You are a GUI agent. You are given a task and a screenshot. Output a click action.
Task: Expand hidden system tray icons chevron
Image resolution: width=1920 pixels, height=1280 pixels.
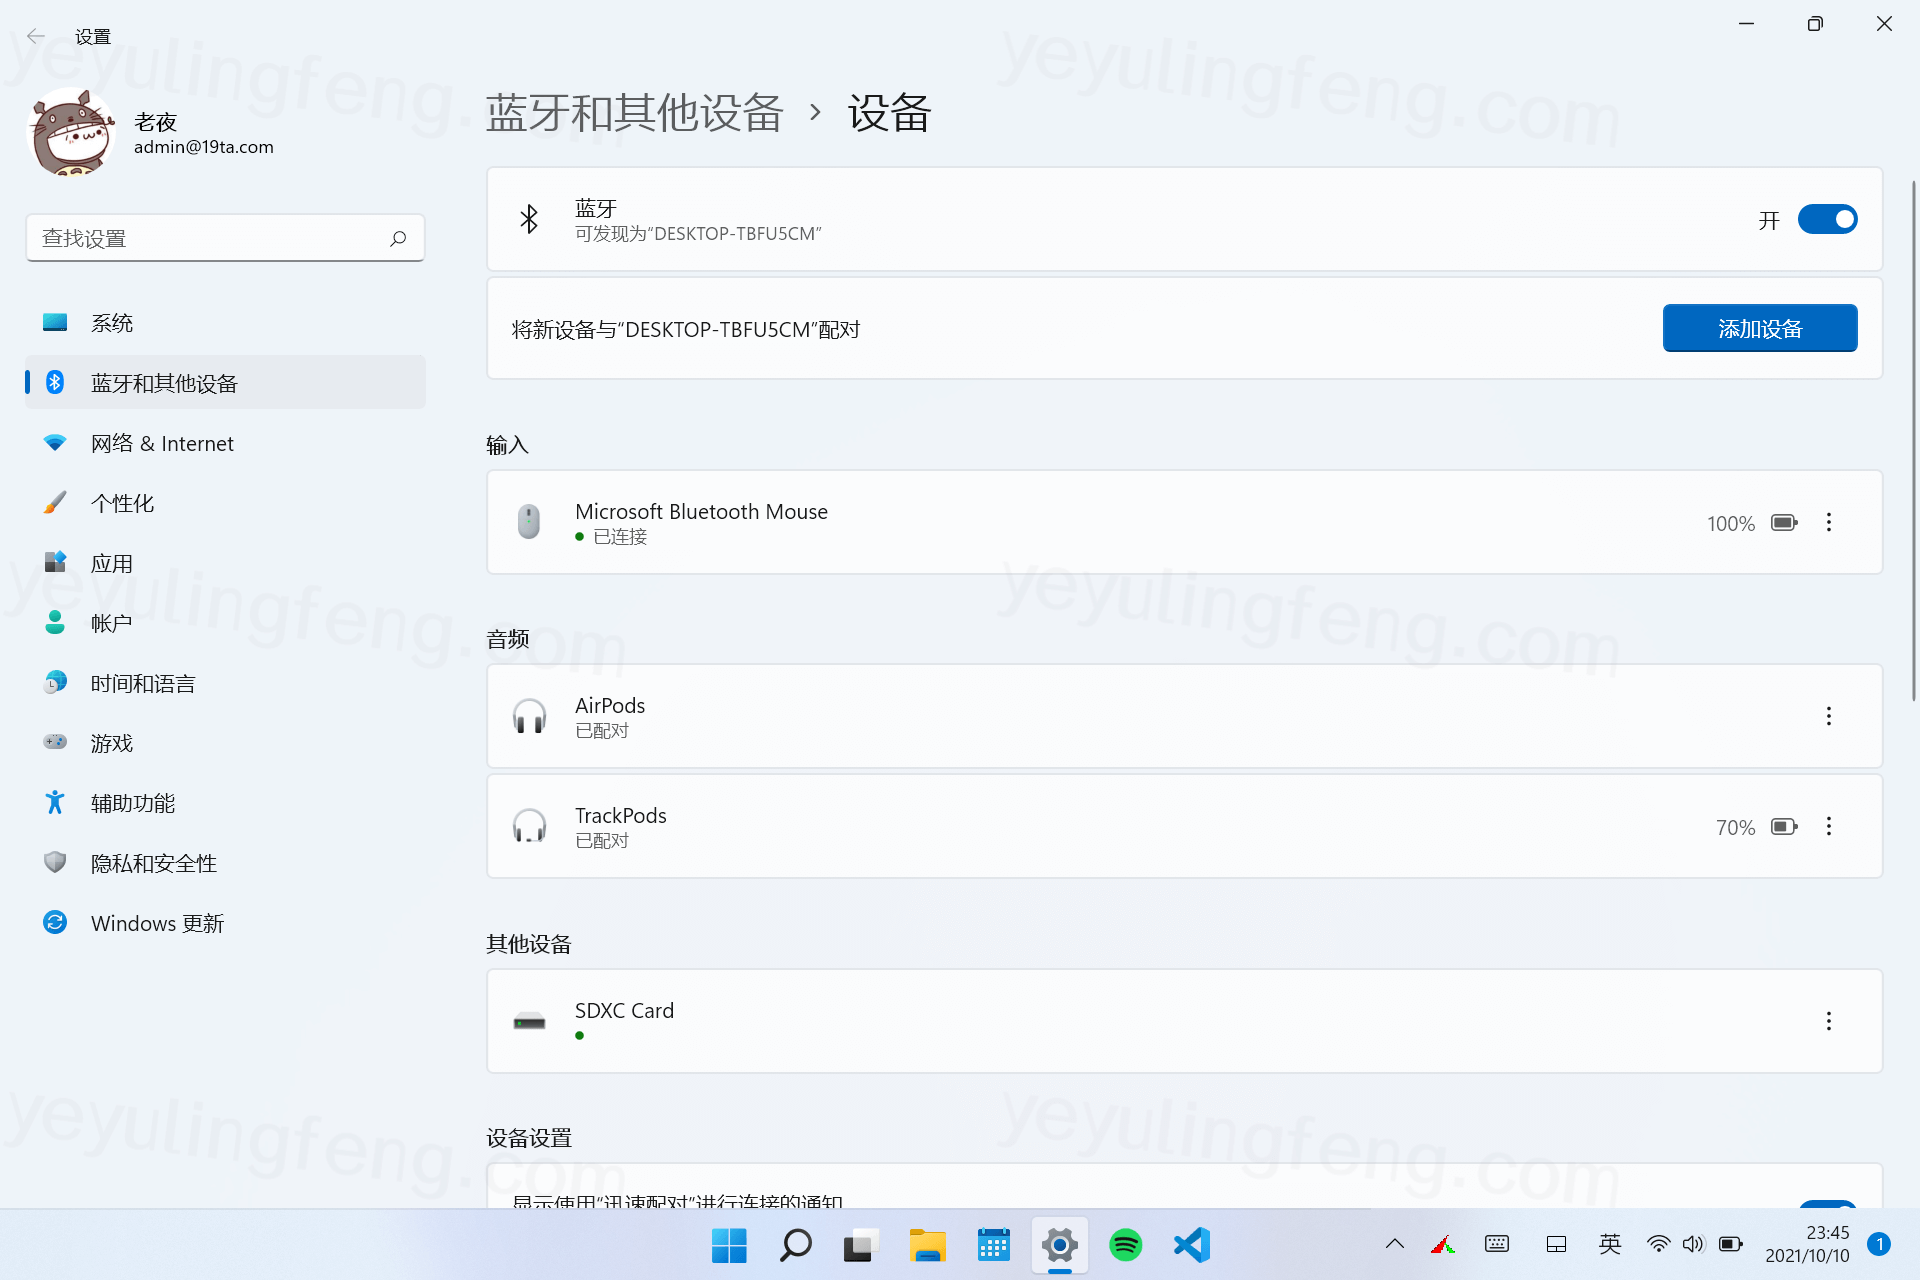click(x=1394, y=1244)
